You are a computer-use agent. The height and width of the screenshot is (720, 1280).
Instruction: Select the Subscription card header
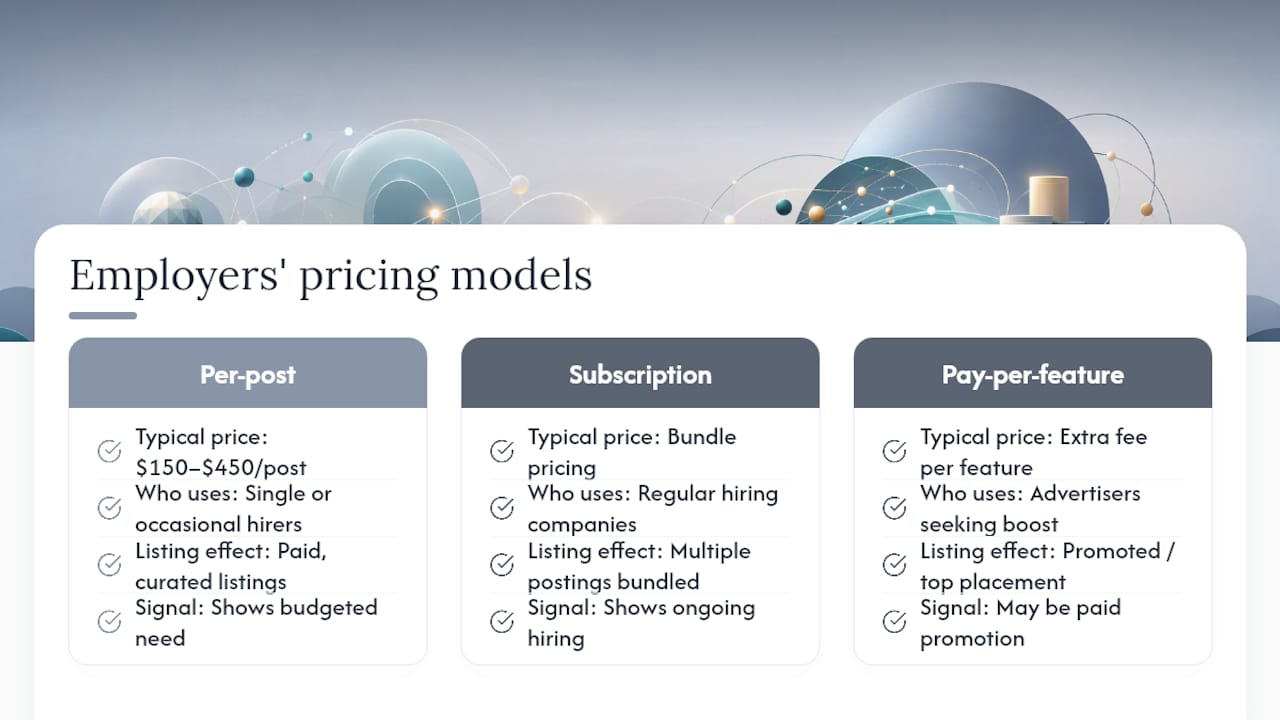[640, 373]
